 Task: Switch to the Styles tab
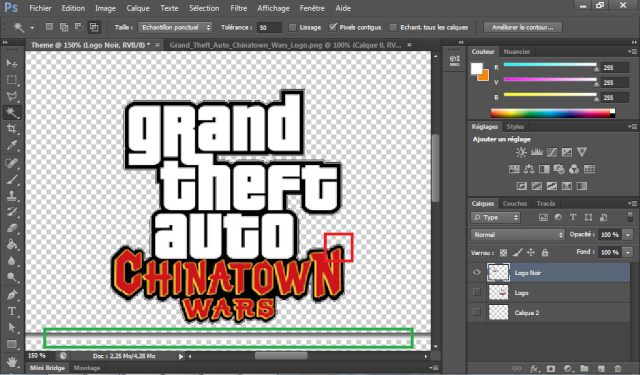pyautogui.click(x=515, y=126)
